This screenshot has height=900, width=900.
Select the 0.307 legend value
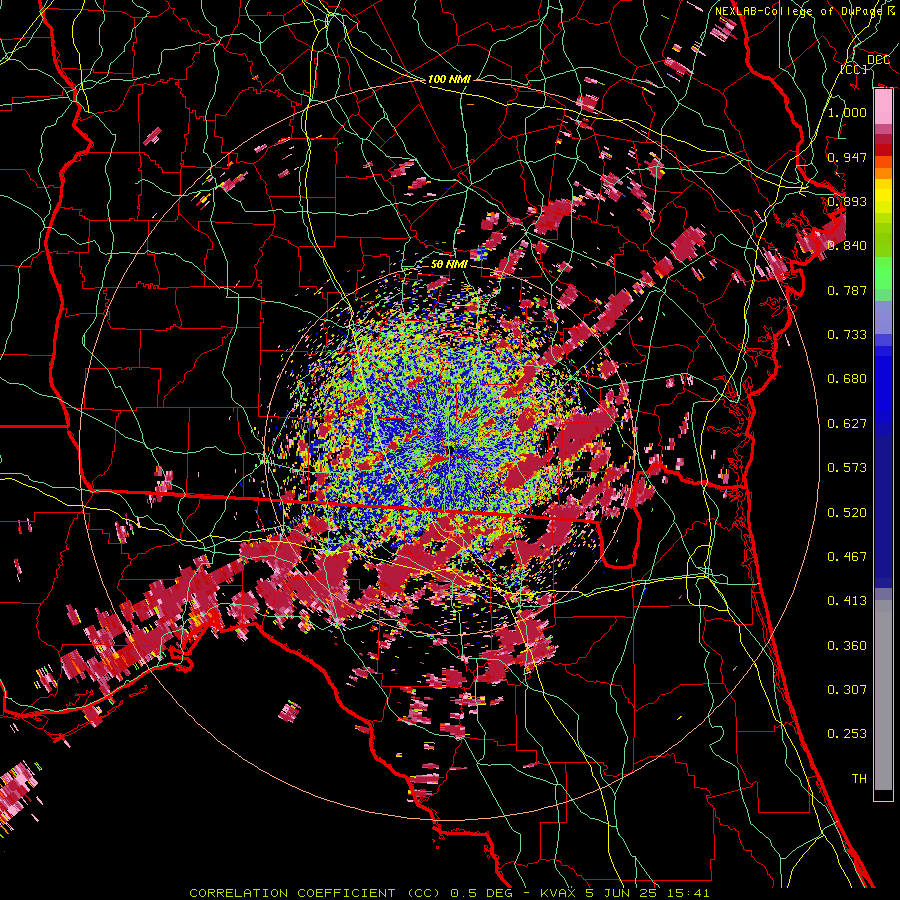point(847,690)
